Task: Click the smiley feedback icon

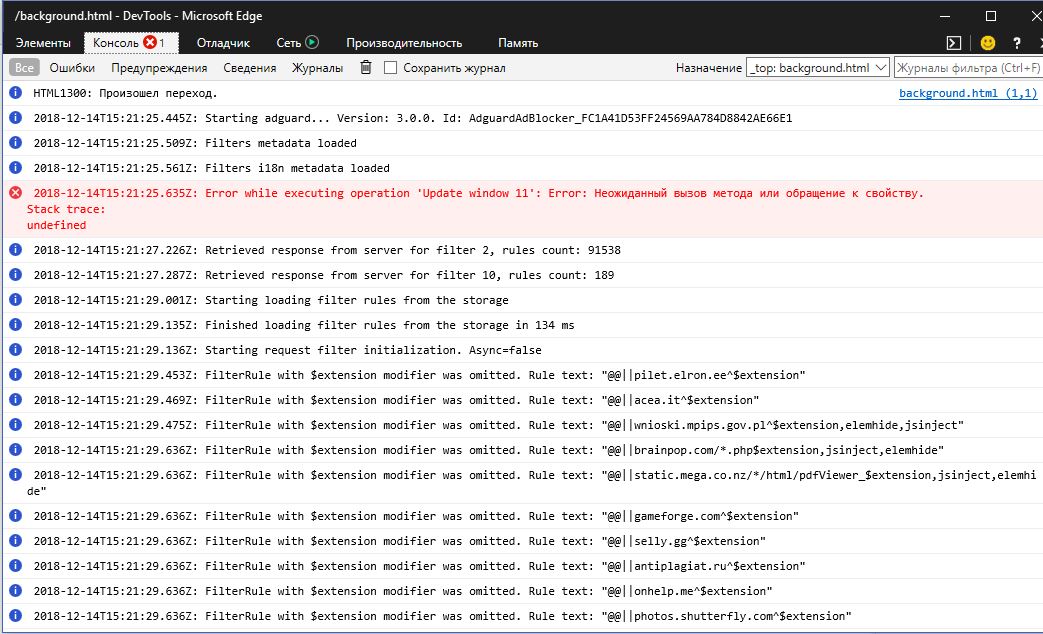Action: pos(988,43)
